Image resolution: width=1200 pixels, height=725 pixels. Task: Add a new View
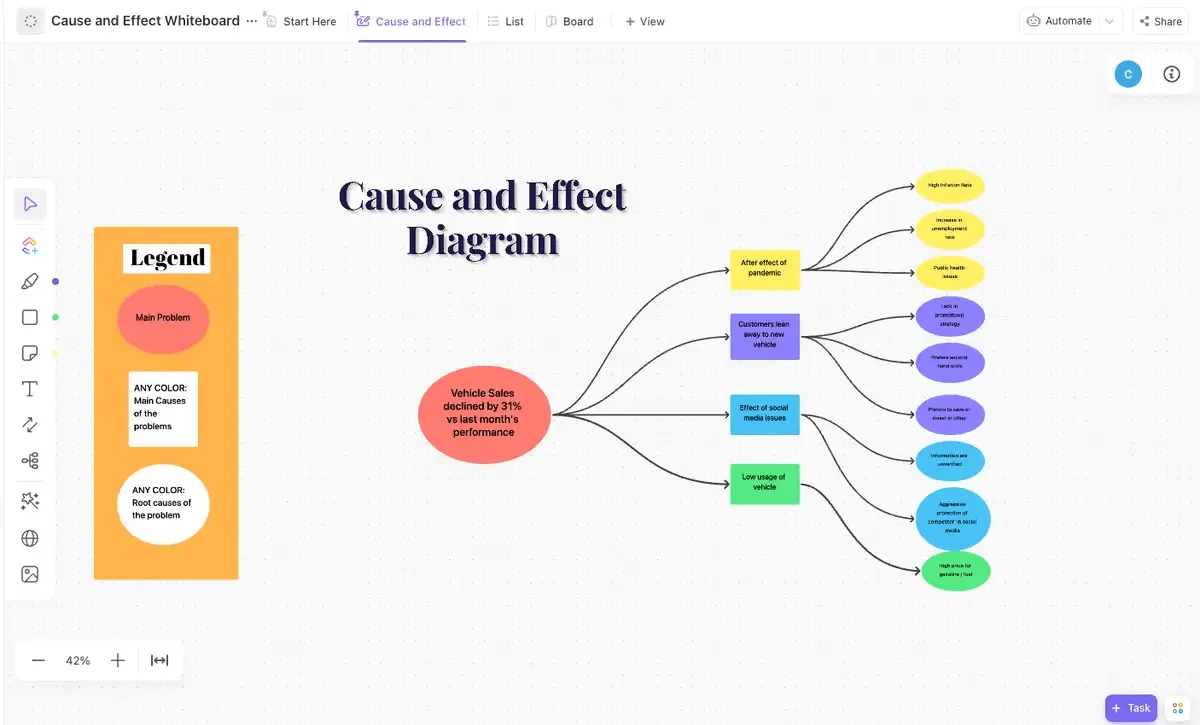tap(645, 21)
